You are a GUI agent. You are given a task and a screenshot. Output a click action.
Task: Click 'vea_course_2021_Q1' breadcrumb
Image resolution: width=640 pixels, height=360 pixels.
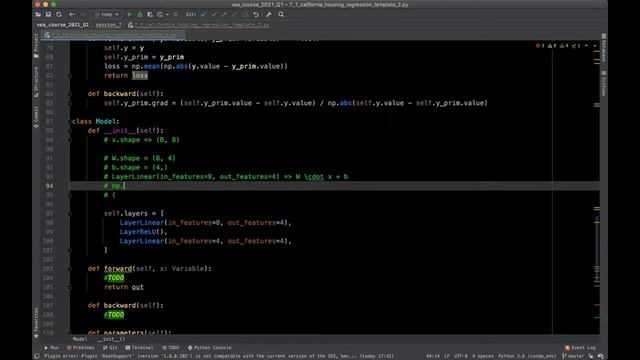tap(62, 25)
